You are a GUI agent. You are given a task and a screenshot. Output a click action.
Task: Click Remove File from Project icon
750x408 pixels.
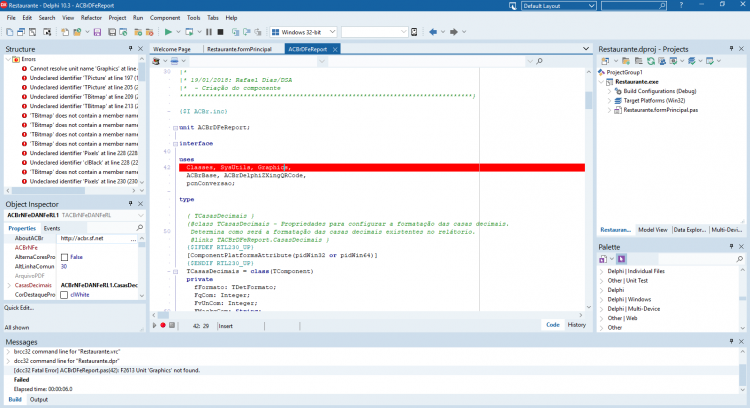(150, 32)
